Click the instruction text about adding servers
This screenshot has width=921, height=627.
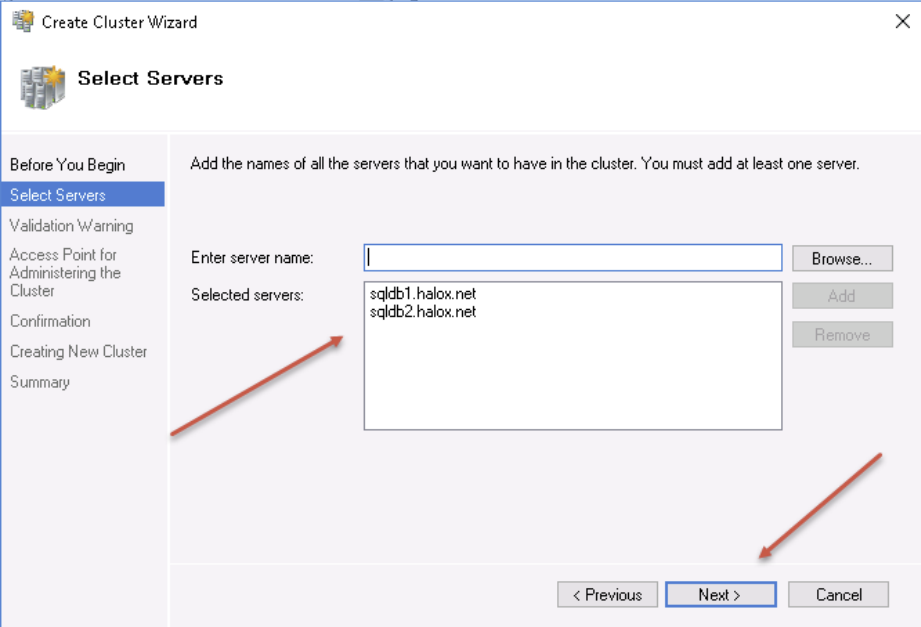coord(525,163)
